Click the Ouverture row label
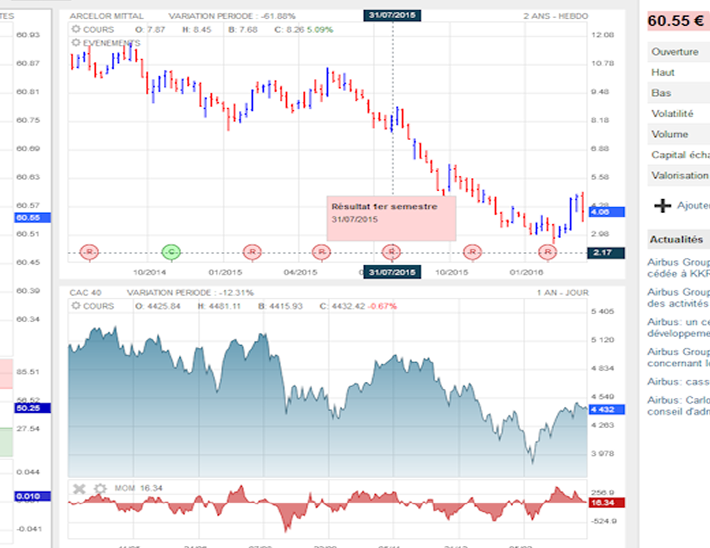Viewport: 710px width, 548px height. [x=675, y=52]
